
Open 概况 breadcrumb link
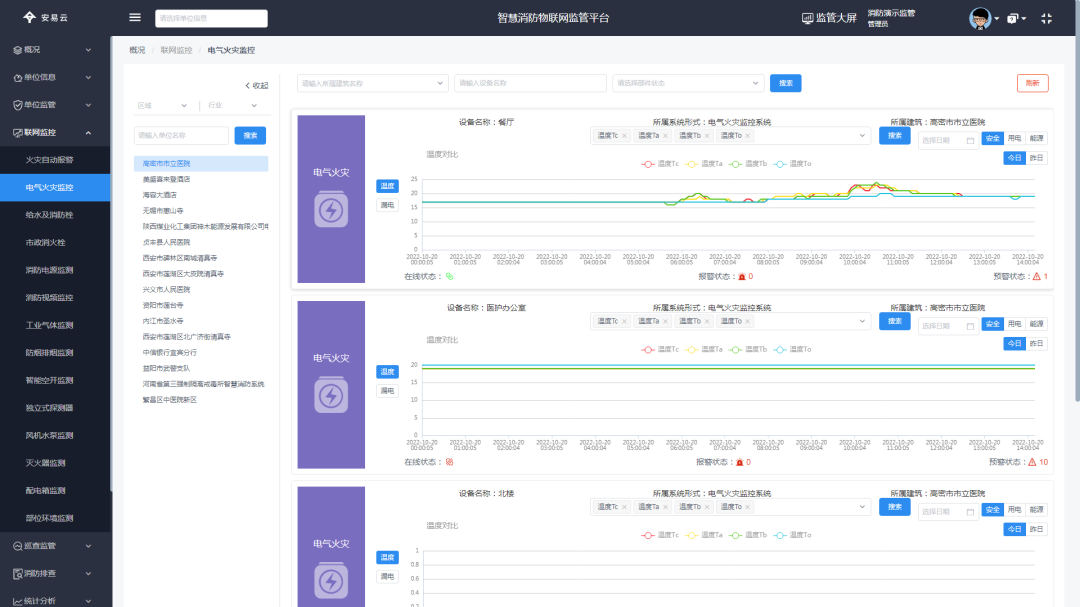click(x=137, y=50)
